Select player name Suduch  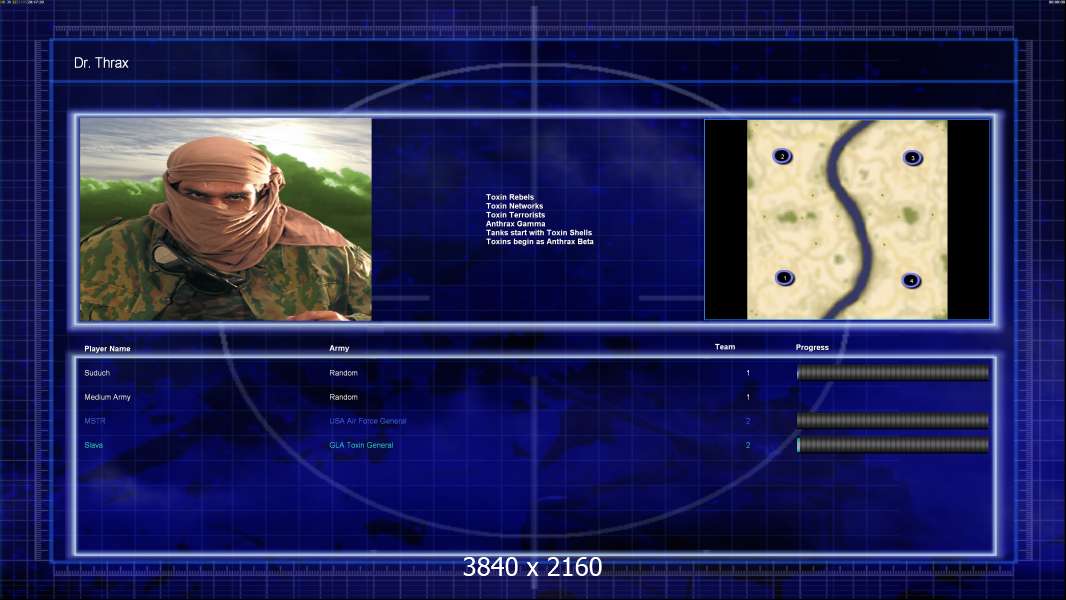97,373
